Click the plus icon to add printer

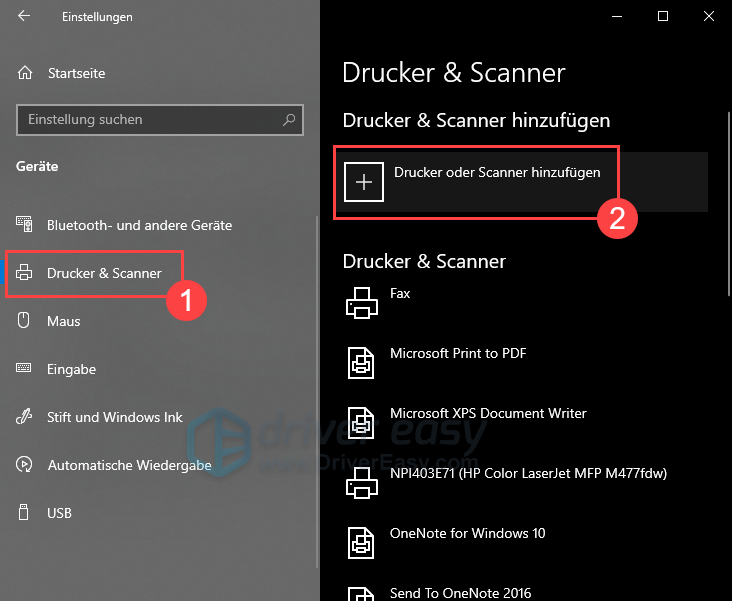click(364, 182)
